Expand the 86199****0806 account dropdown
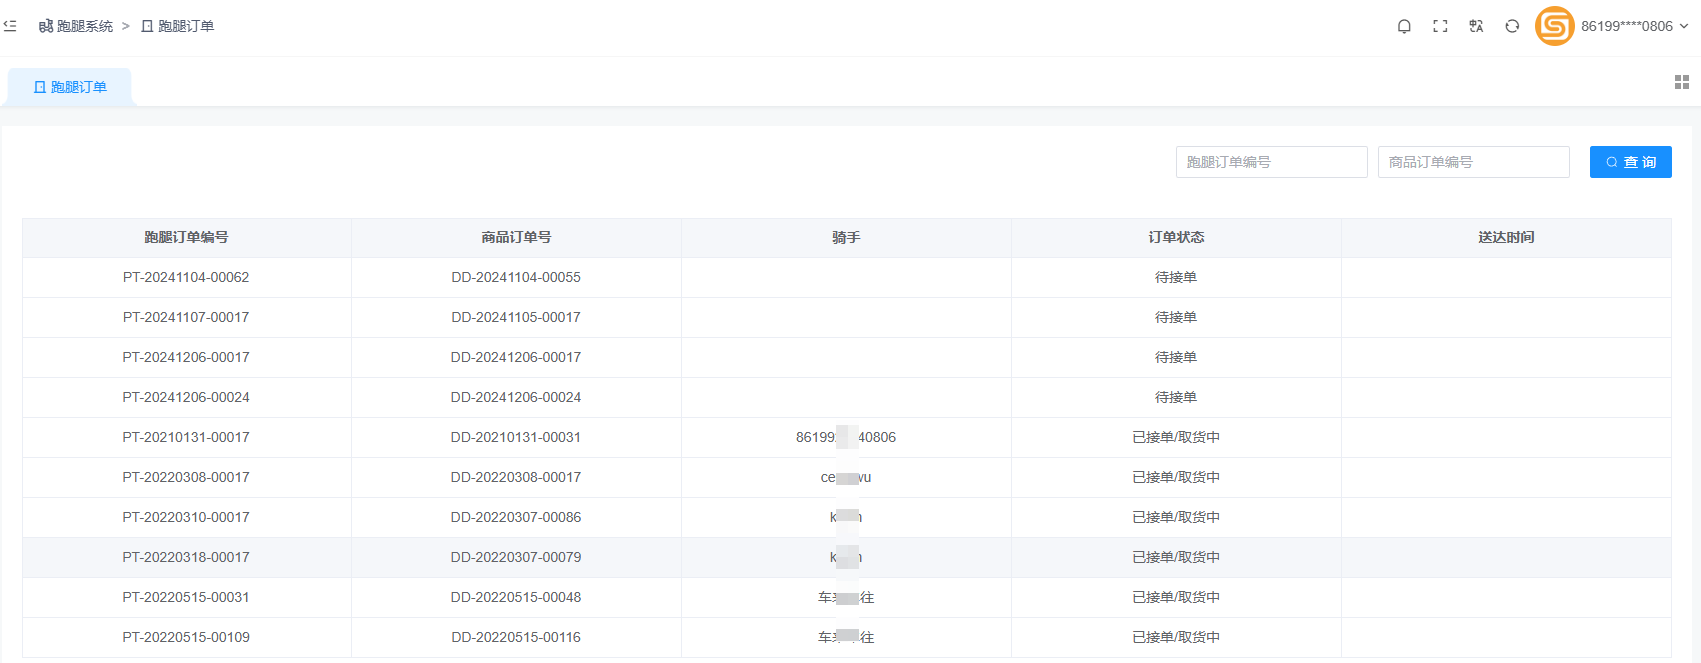The width and height of the screenshot is (1701, 663). [x=1634, y=26]
